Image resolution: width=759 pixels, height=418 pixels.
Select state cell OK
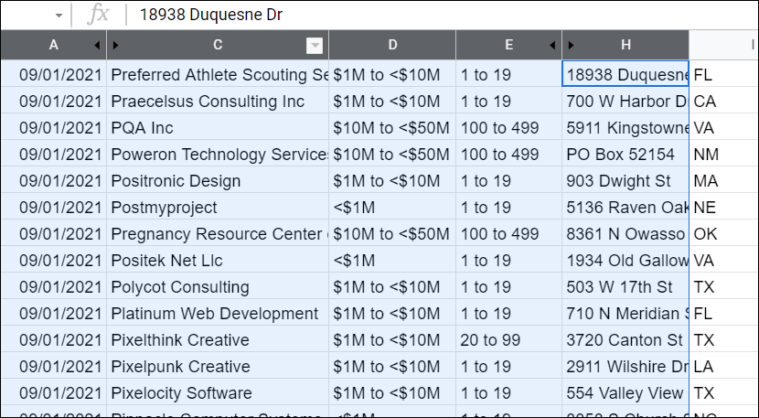point(724,234)
